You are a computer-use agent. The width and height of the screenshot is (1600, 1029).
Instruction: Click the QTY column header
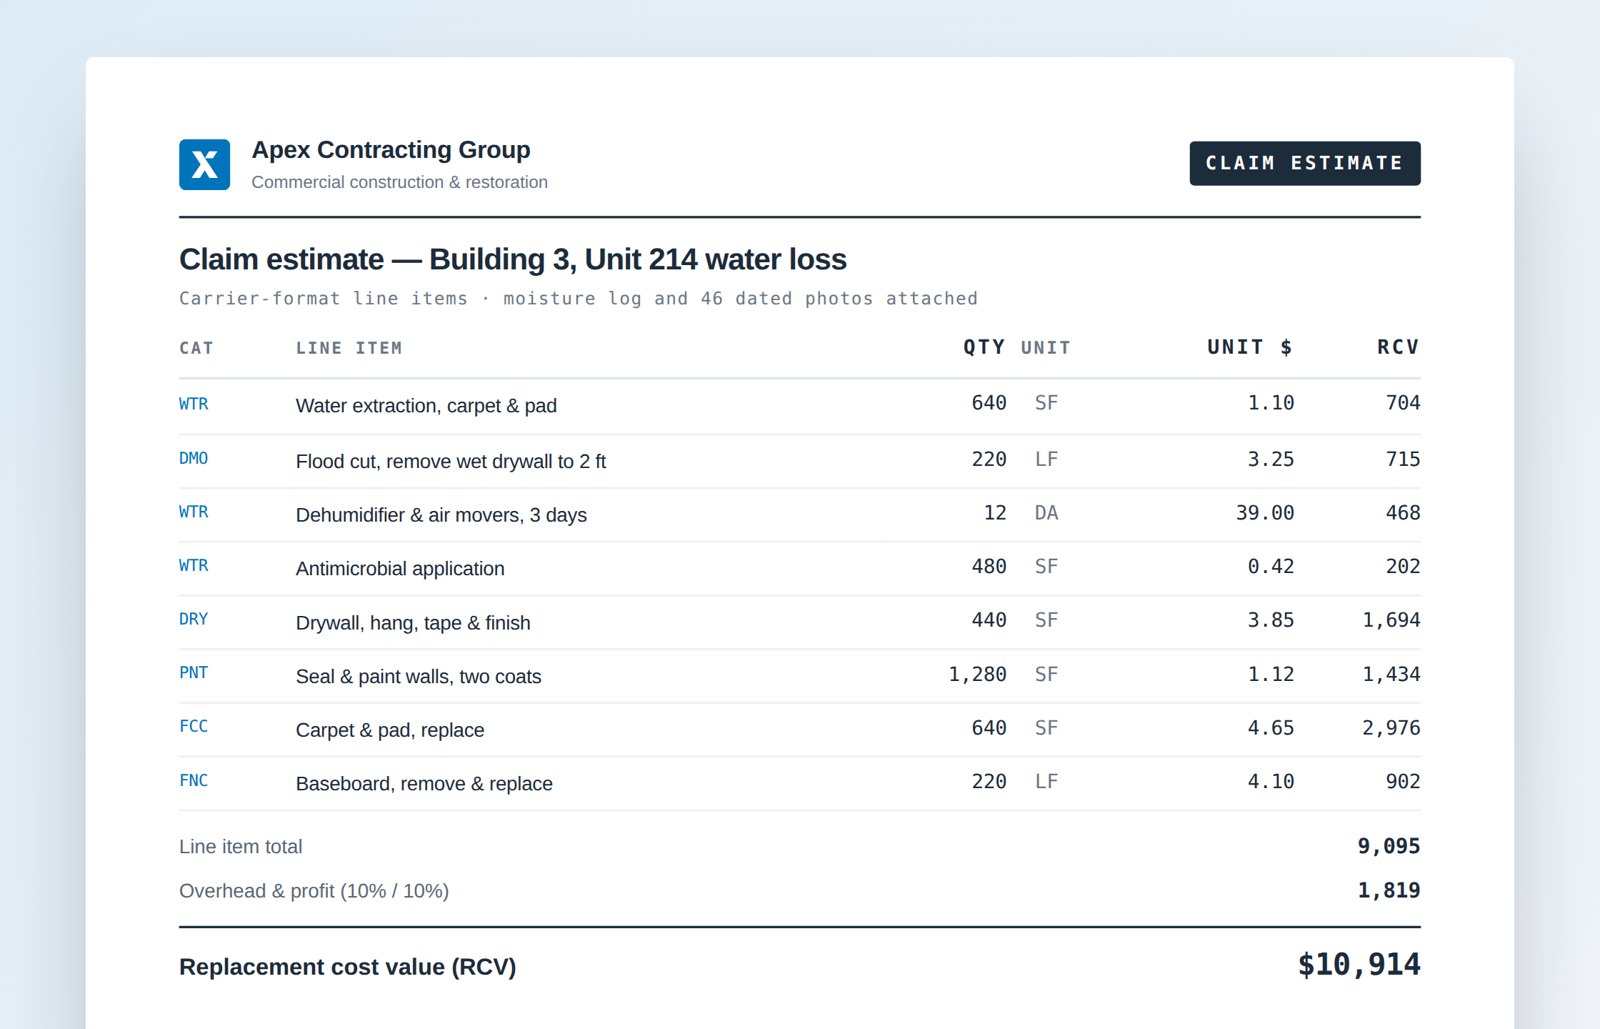(984, 347)
